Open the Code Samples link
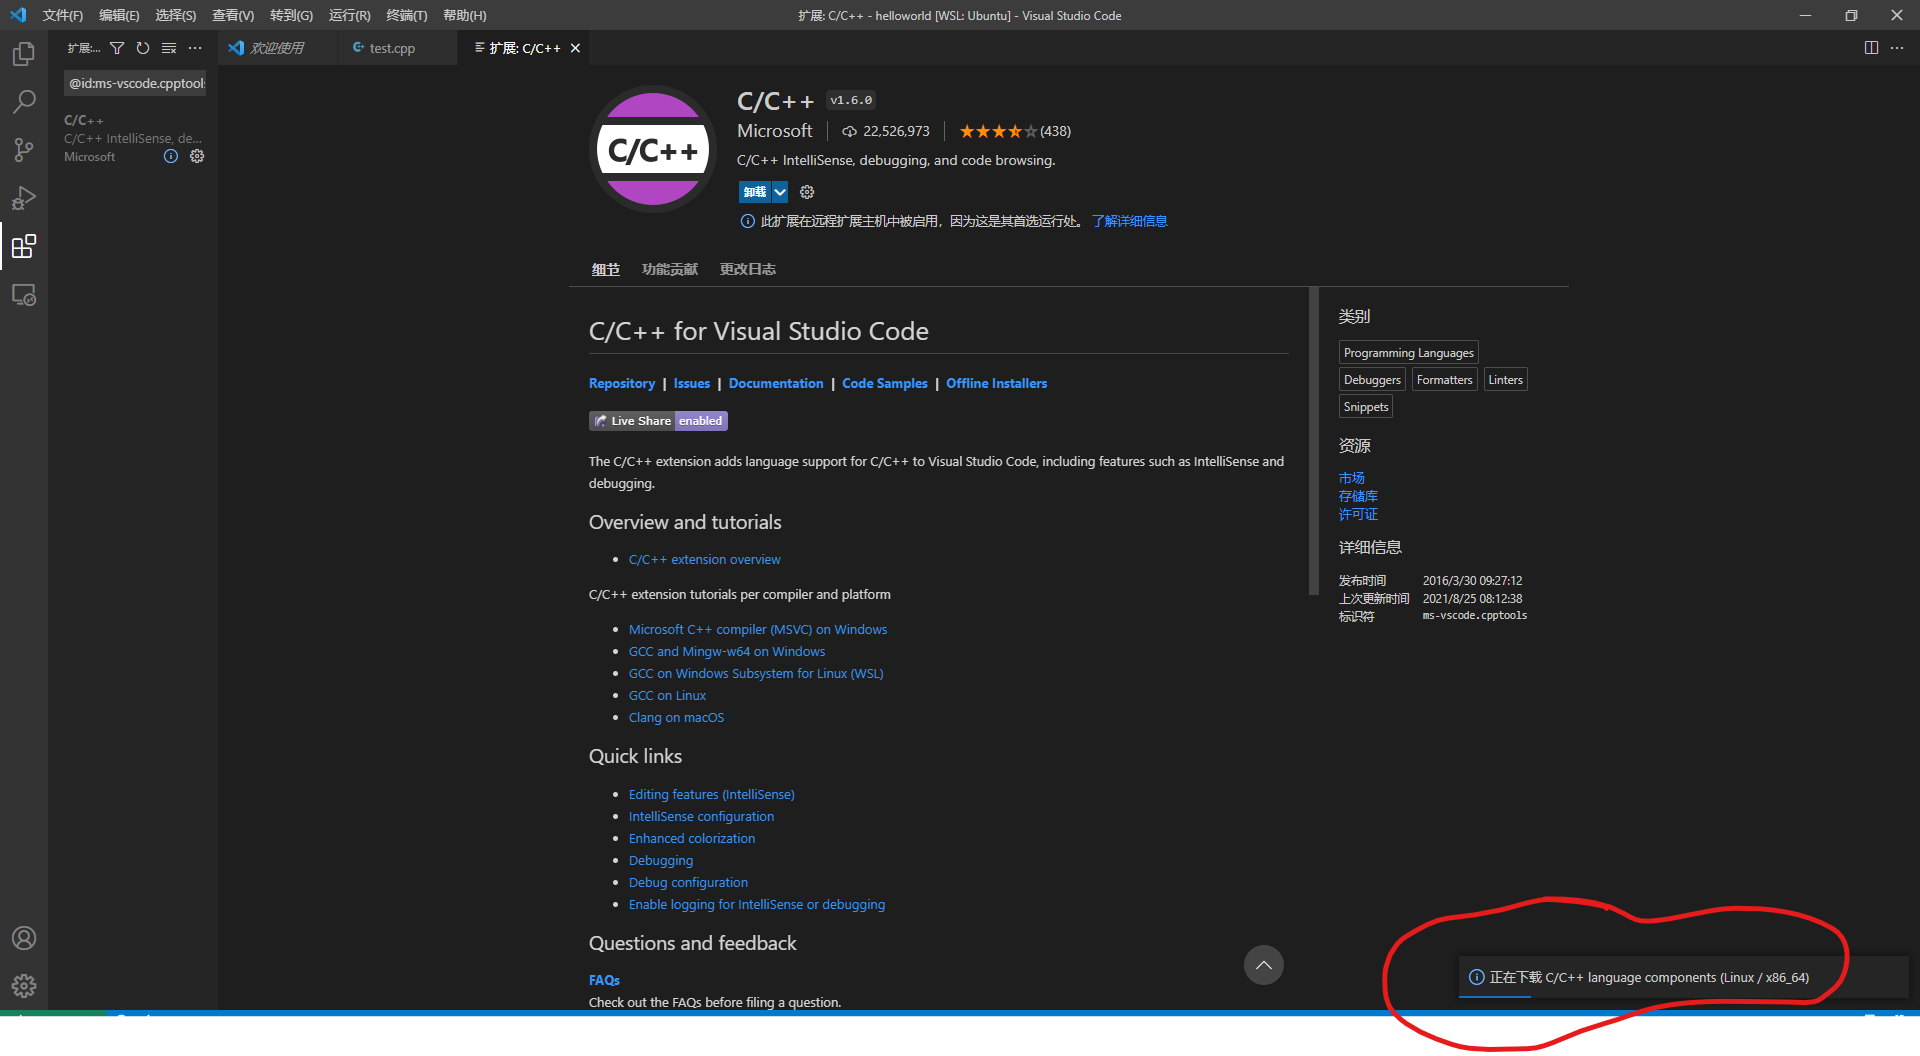 [x=885, y=383]
